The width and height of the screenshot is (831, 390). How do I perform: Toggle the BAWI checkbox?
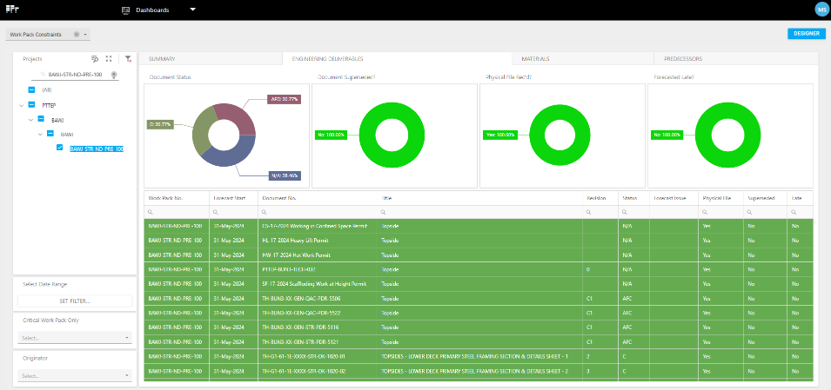pyautogui.click(x=50, y=134)
